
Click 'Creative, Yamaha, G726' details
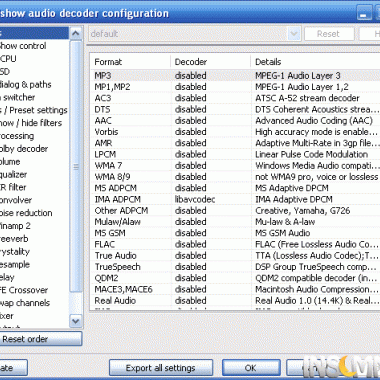(x=303, y=211)
